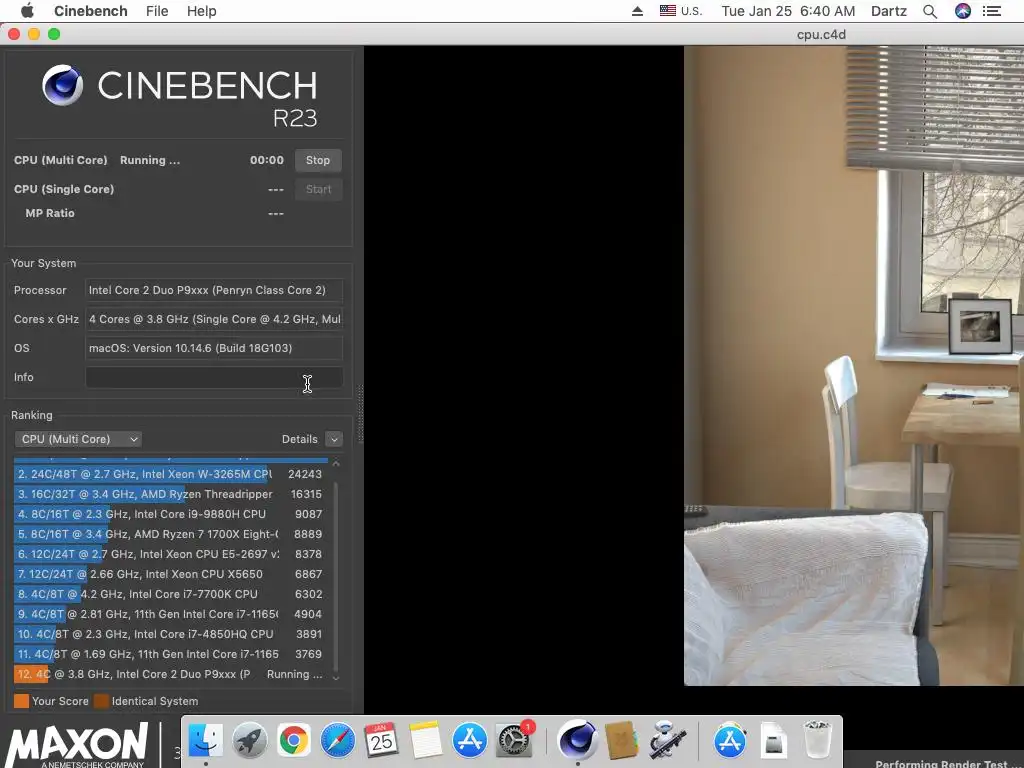The width and height of the screenshot is (1024, 768).
Task: Click the ranking list scroll down arrow
Action: pos(336,678)
